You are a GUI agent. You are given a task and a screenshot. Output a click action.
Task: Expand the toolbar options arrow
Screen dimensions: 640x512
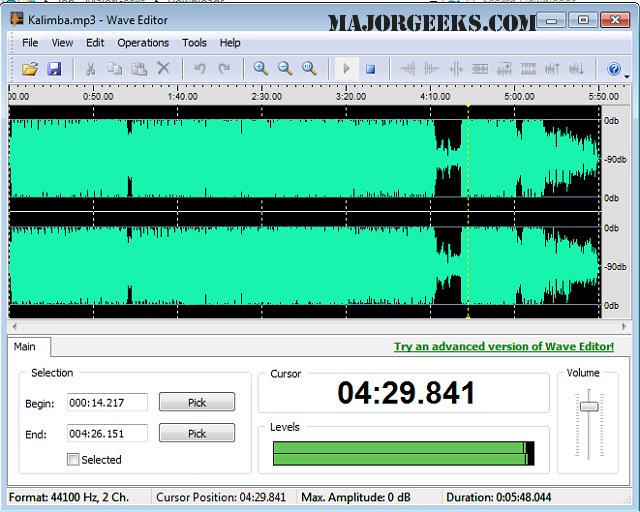click(627, 76)
